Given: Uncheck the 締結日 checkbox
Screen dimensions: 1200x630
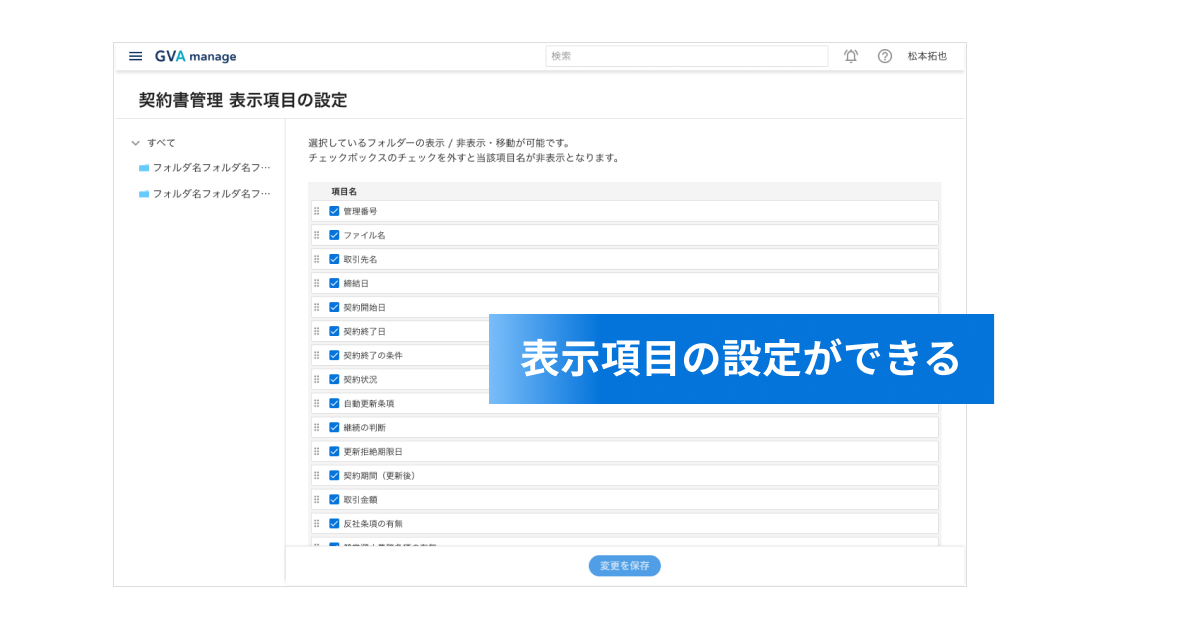Looking at the screenshot, I should tap(334, 283).
